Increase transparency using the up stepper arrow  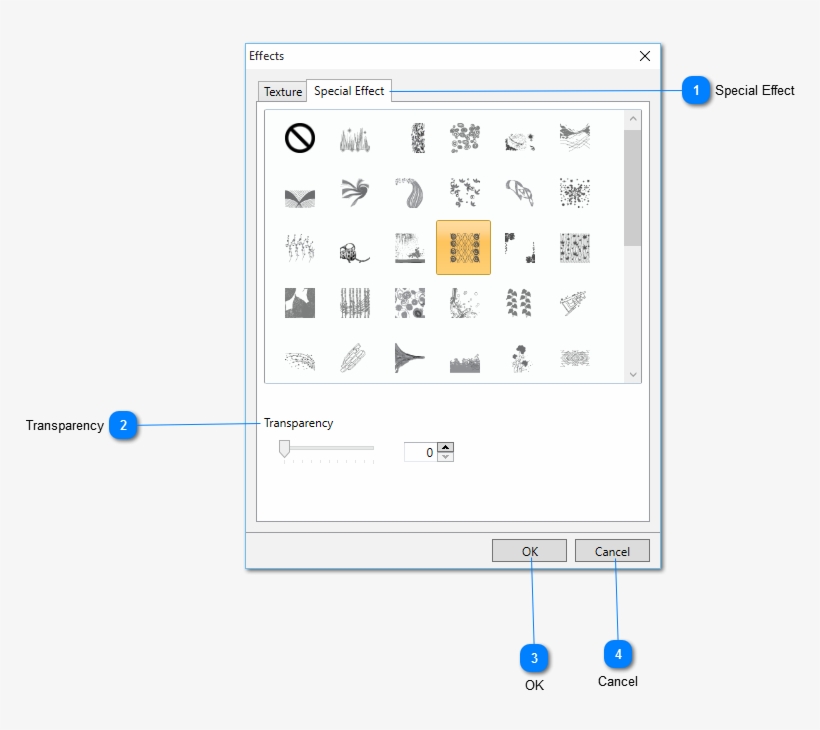pos(444,446)
